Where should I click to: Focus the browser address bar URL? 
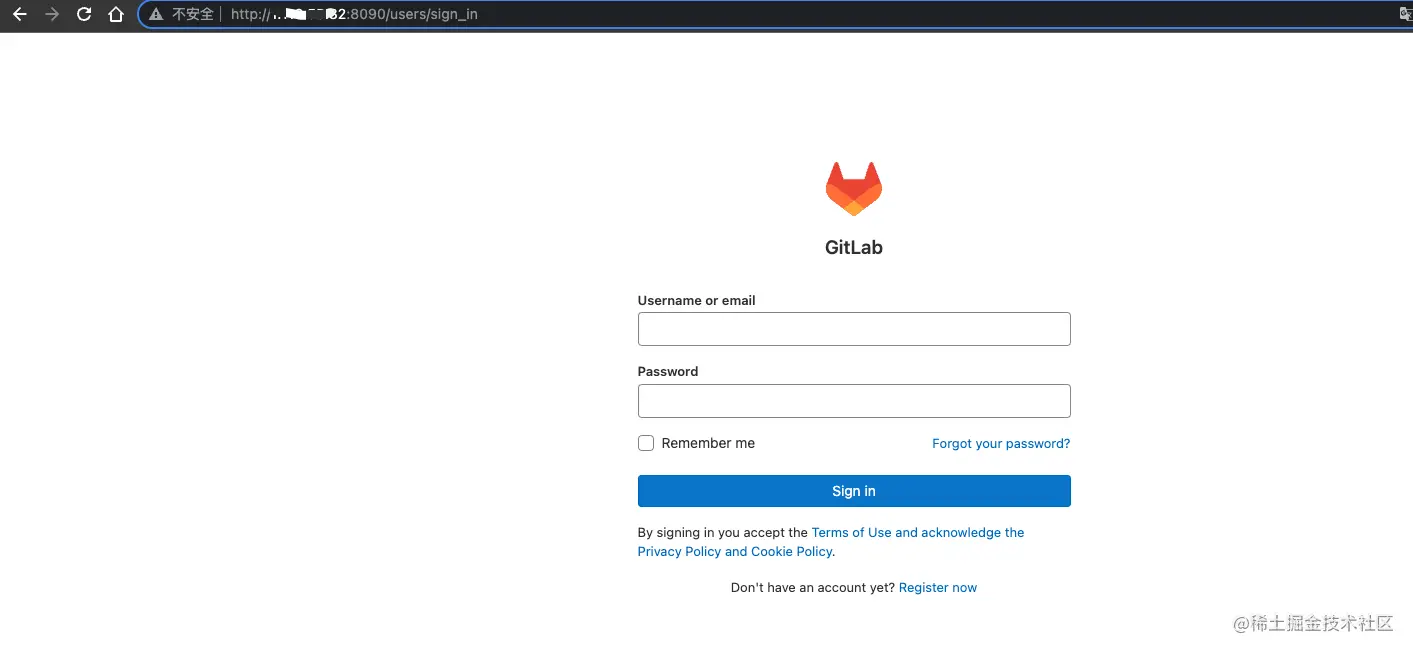pos(354,14)
